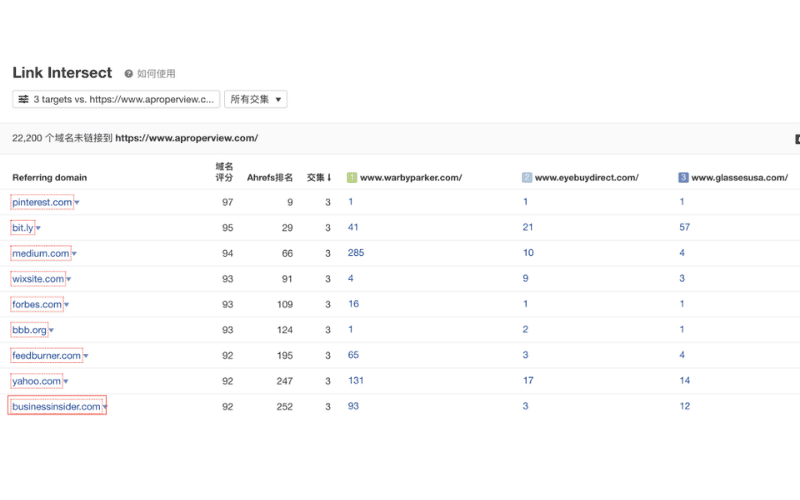Image resolution: width=800 pixels, height=500 pixels.
Task: Click the www.eyebuydirect.com/ column header
Action: tap(587, 178)
